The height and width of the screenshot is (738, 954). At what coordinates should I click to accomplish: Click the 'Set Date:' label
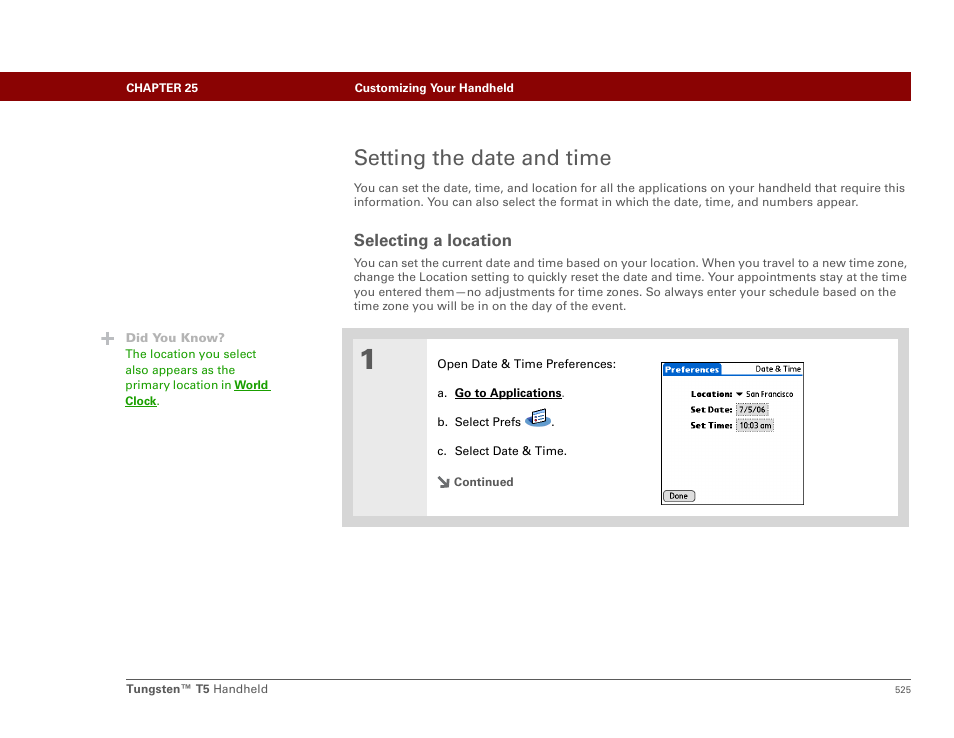(x=711, y=410)
